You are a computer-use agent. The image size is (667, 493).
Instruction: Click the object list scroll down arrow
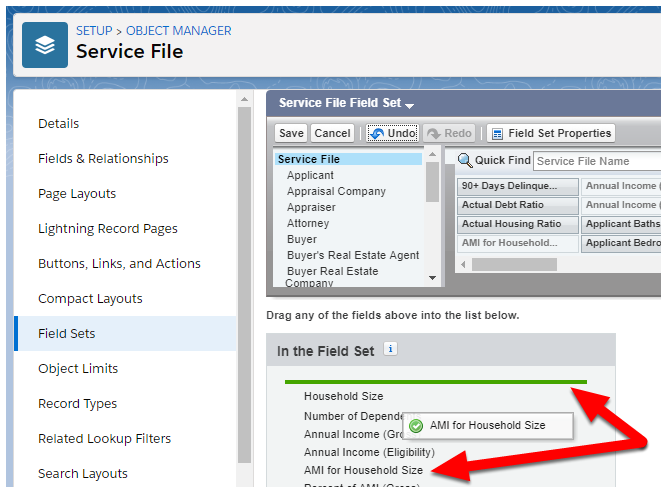(x=433, y=278)
